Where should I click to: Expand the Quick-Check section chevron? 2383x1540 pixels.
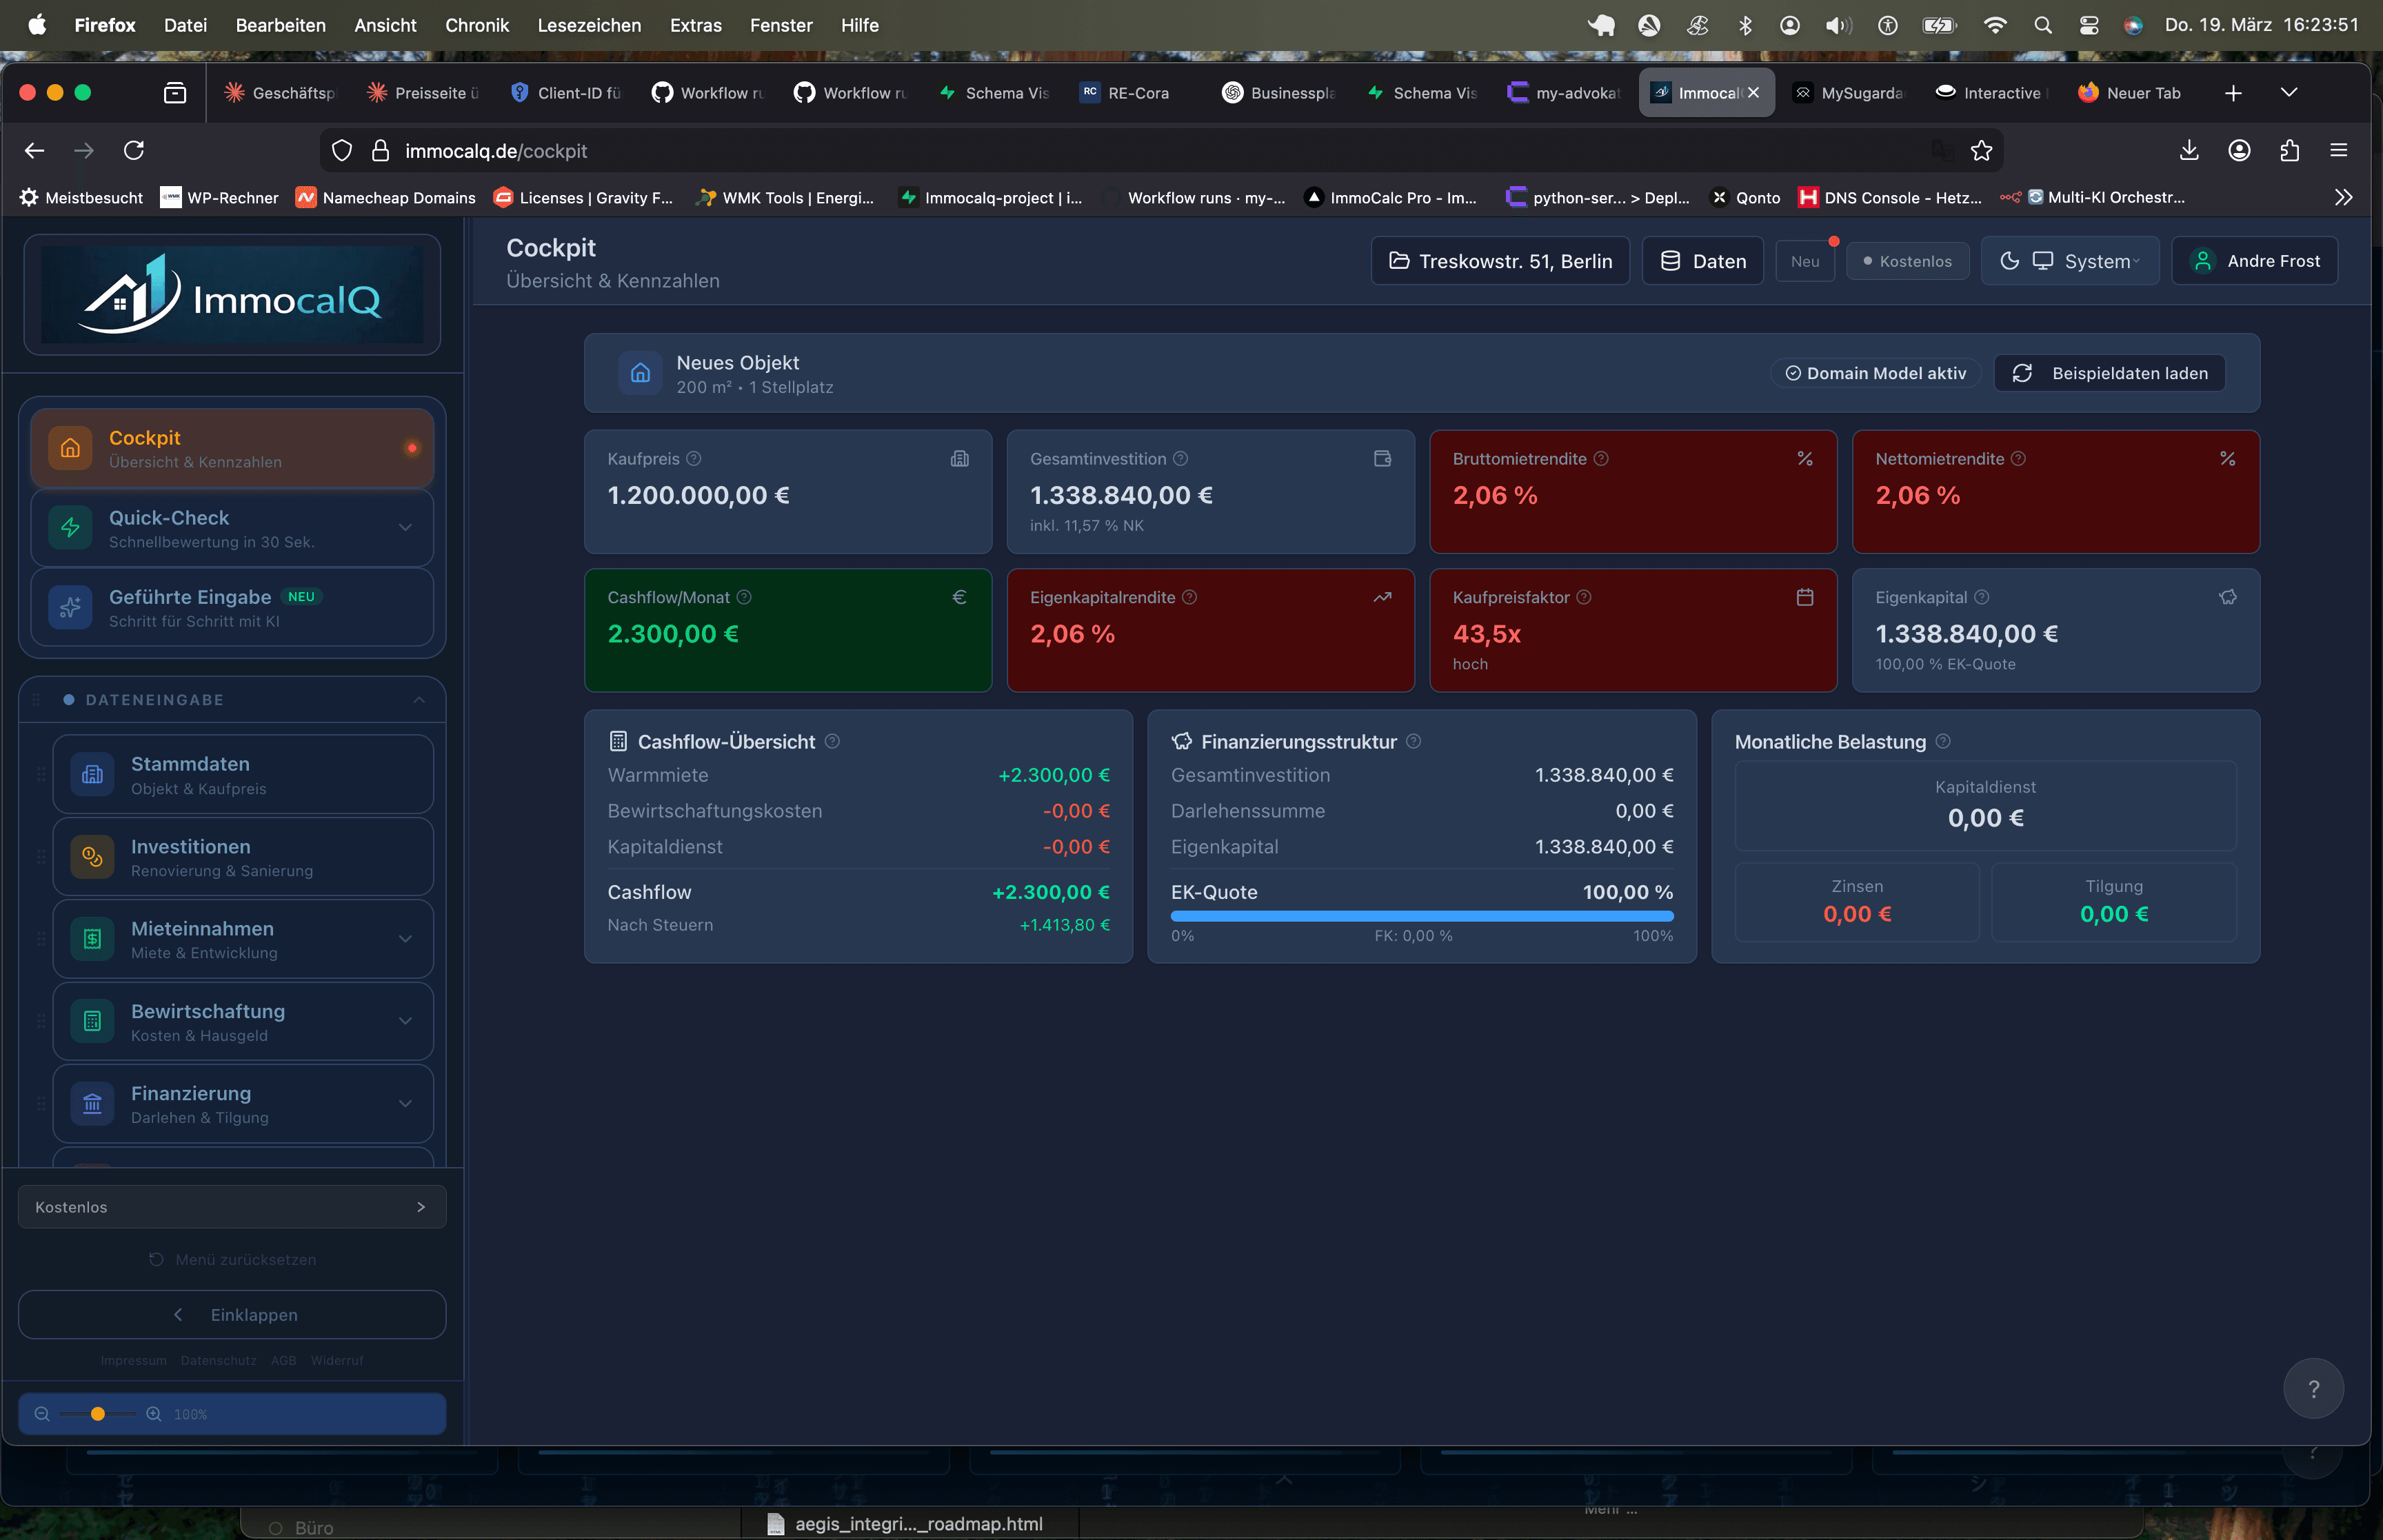coord(405,528)
